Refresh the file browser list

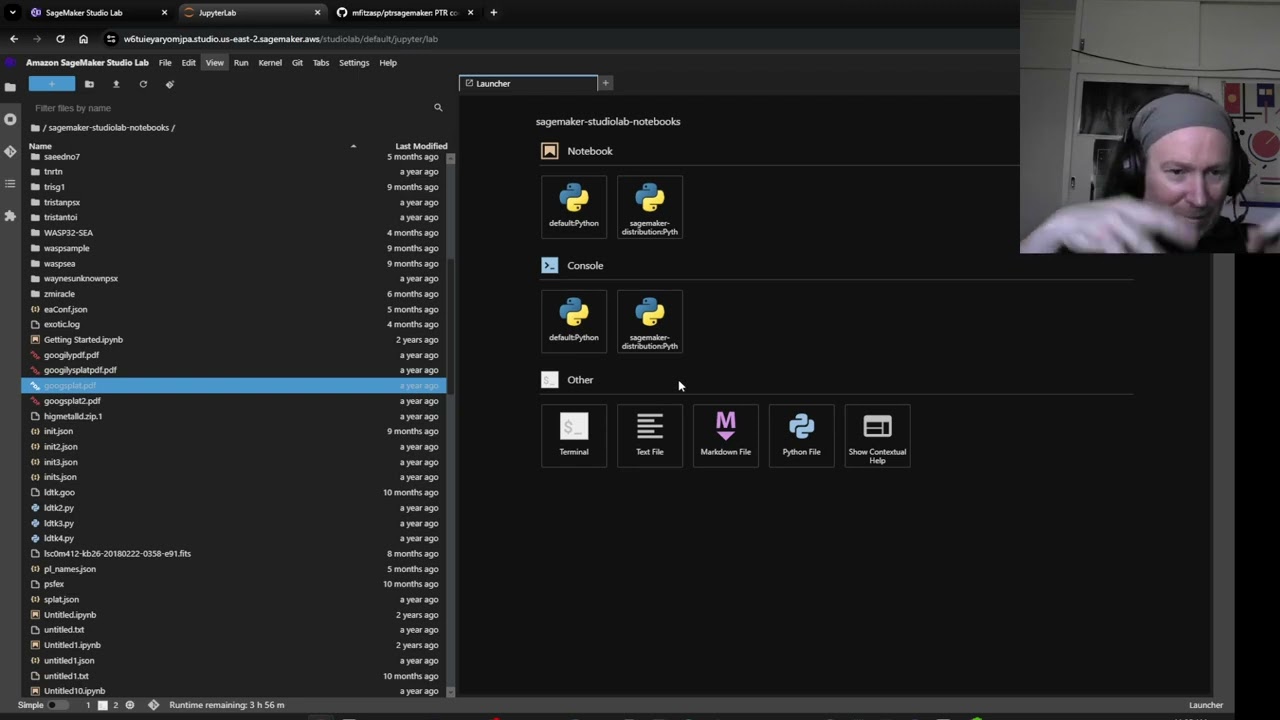pyautogui.click(x=143, y=84)
